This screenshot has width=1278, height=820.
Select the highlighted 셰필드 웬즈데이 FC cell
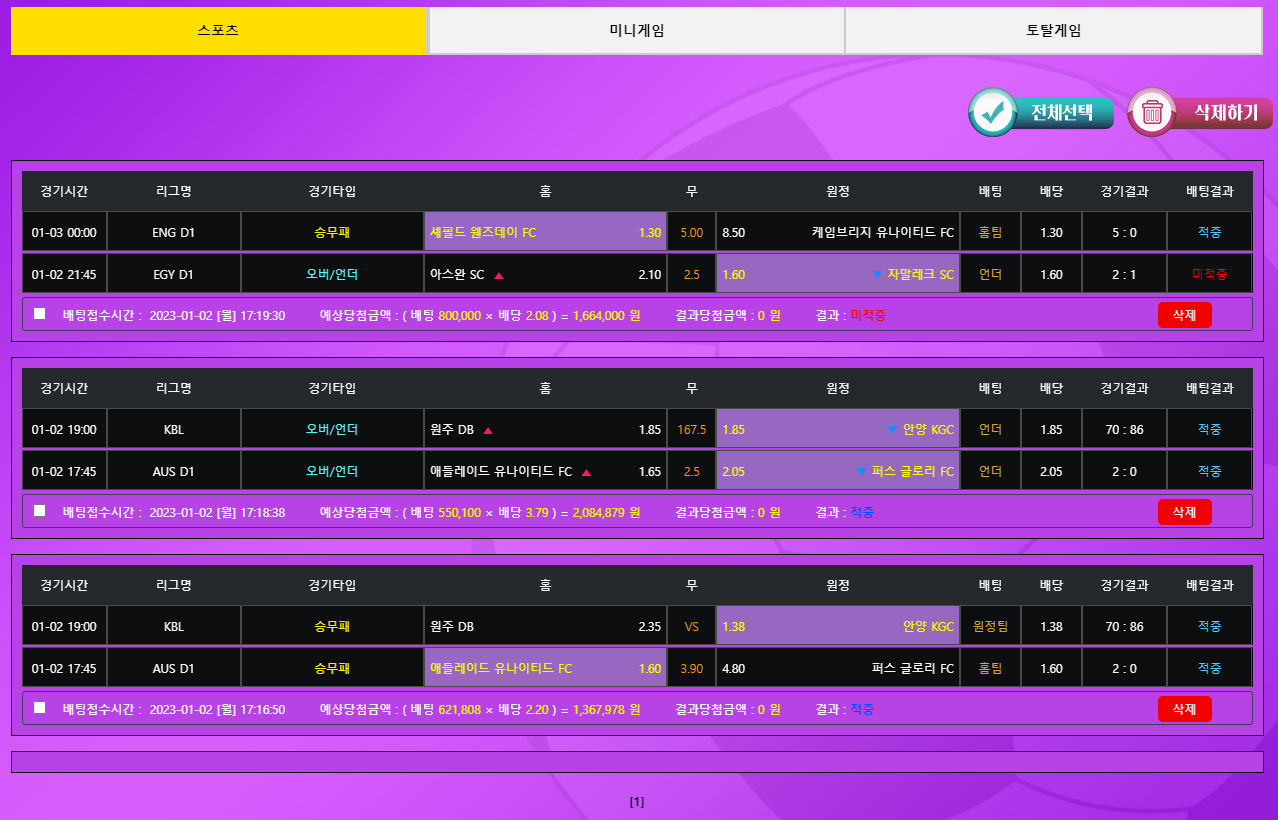[x=545, y=233]
